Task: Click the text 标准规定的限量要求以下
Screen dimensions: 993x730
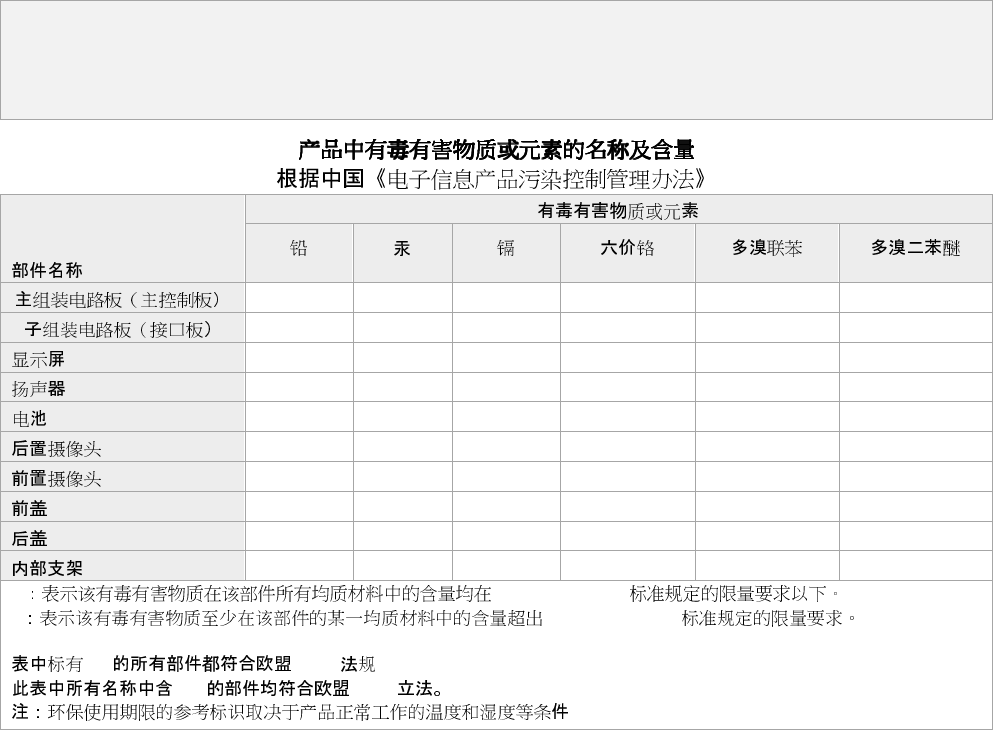Action: pos(728,594)
